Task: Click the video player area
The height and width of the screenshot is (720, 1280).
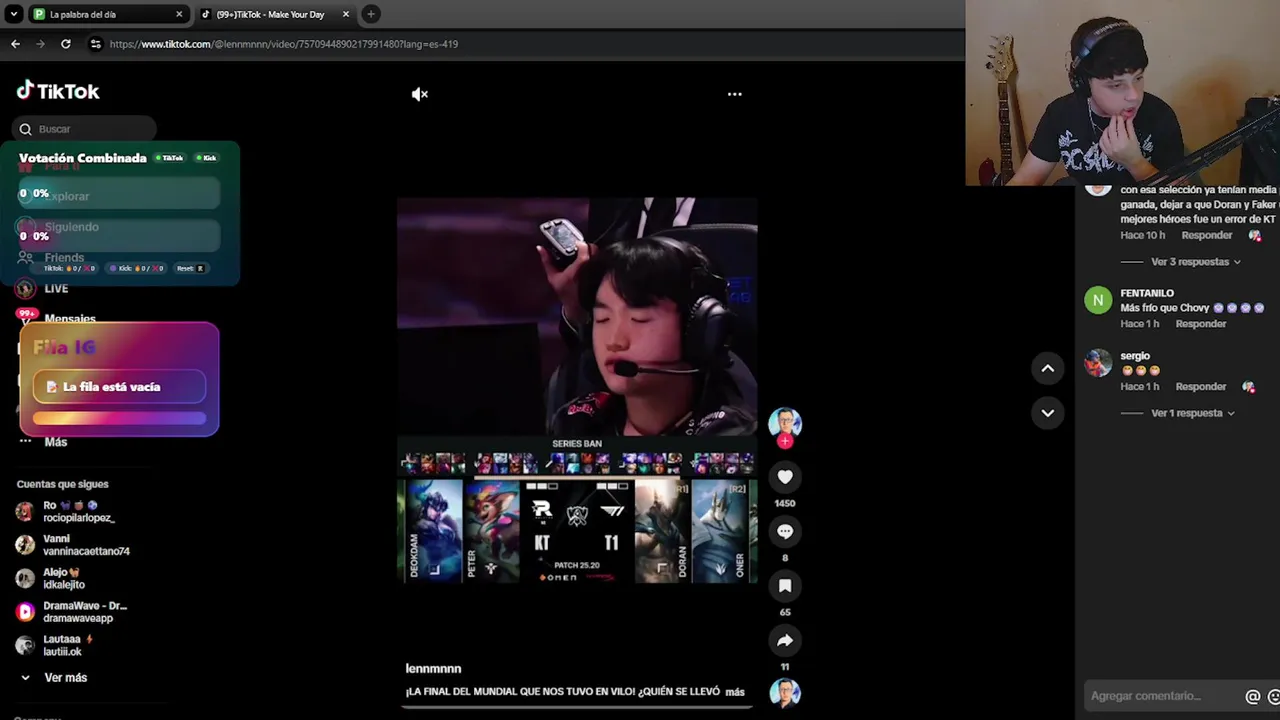Action: [x=577, y=390]
